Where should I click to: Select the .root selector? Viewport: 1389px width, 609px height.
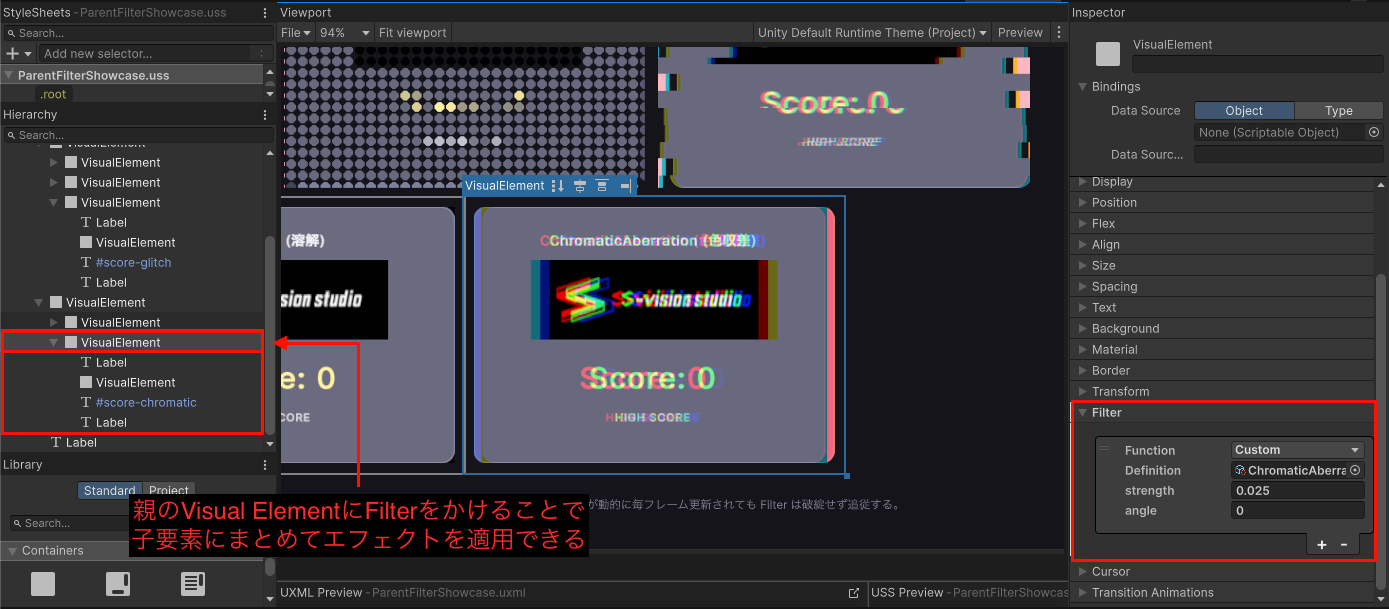(x=53, y=94)
